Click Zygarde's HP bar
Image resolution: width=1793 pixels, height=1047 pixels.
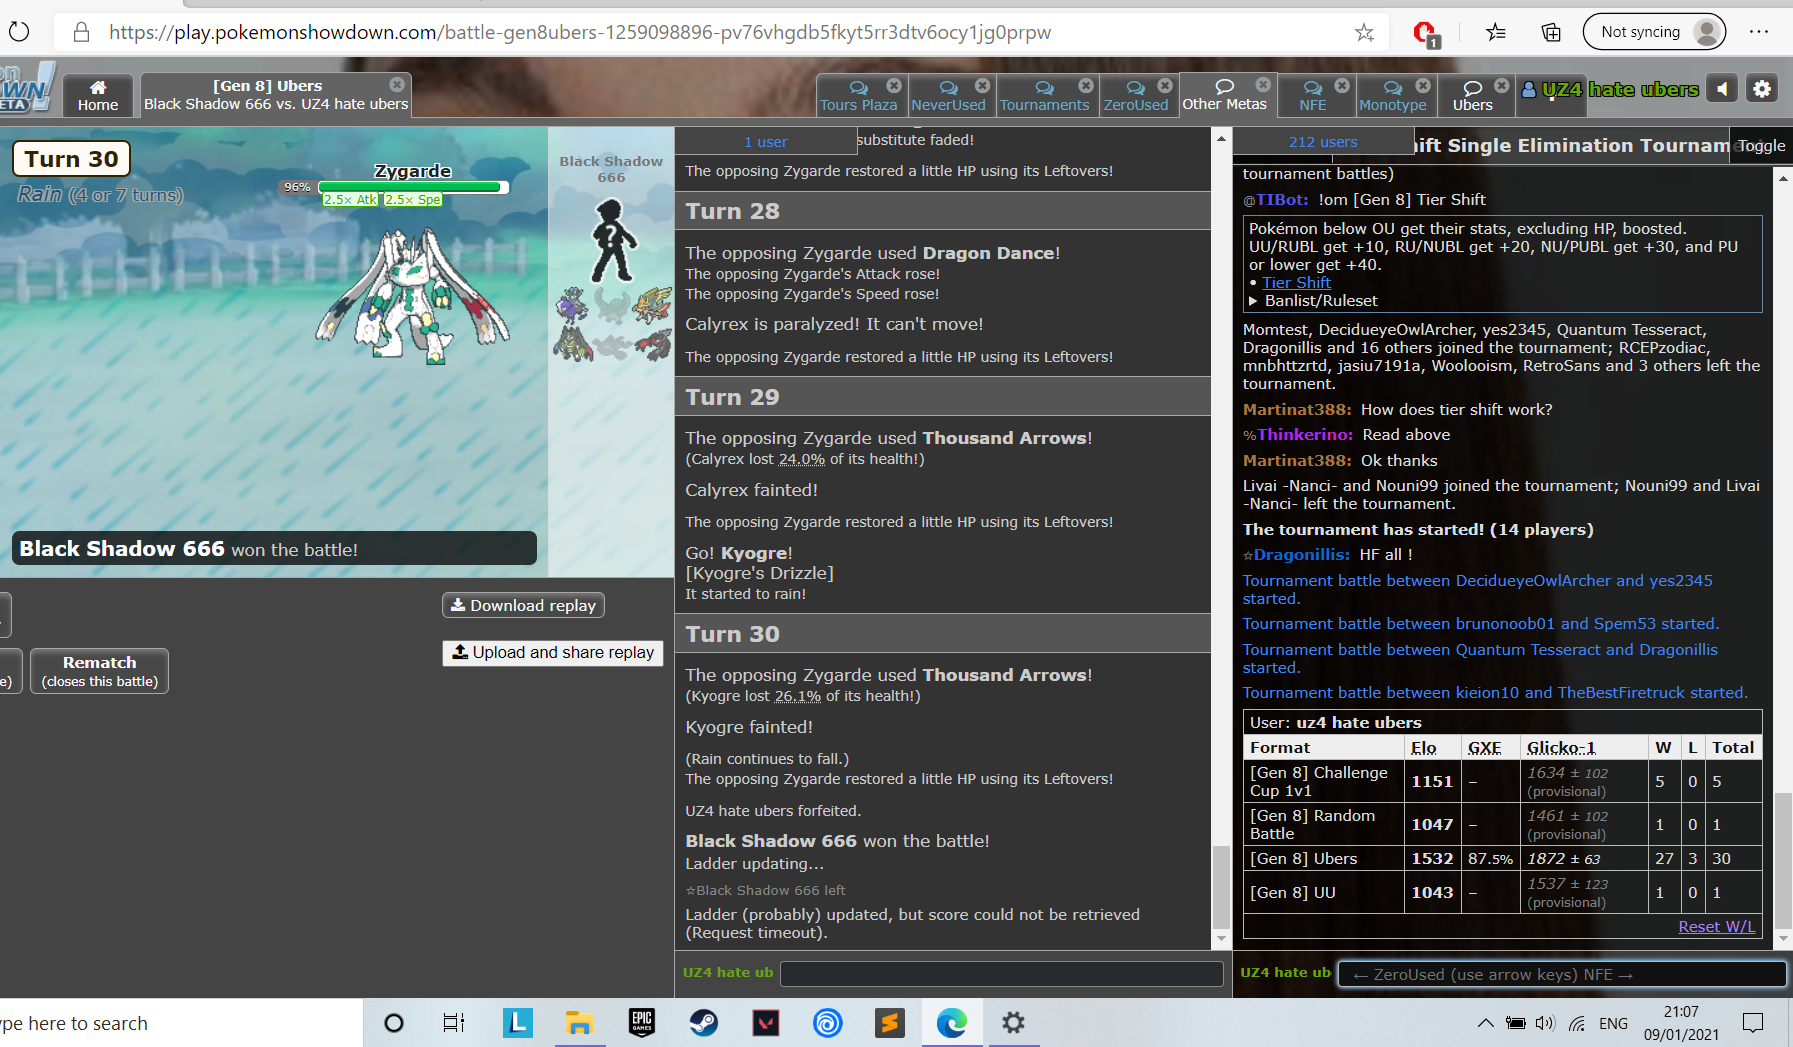pos(413,187)
